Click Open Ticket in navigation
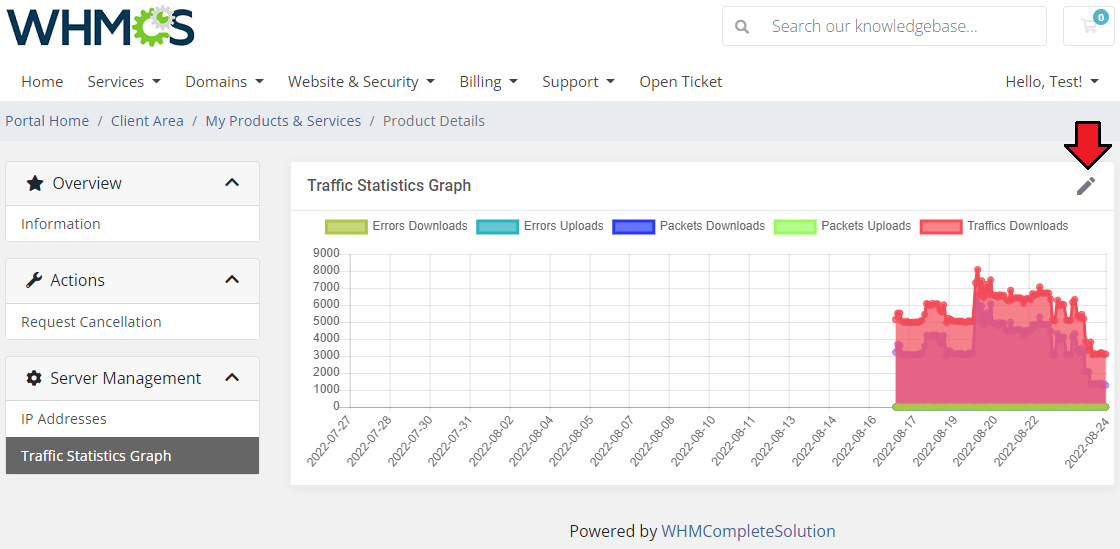Image resolution: width=1120 pixels, height=549 pixels. (x=681, y=81)
